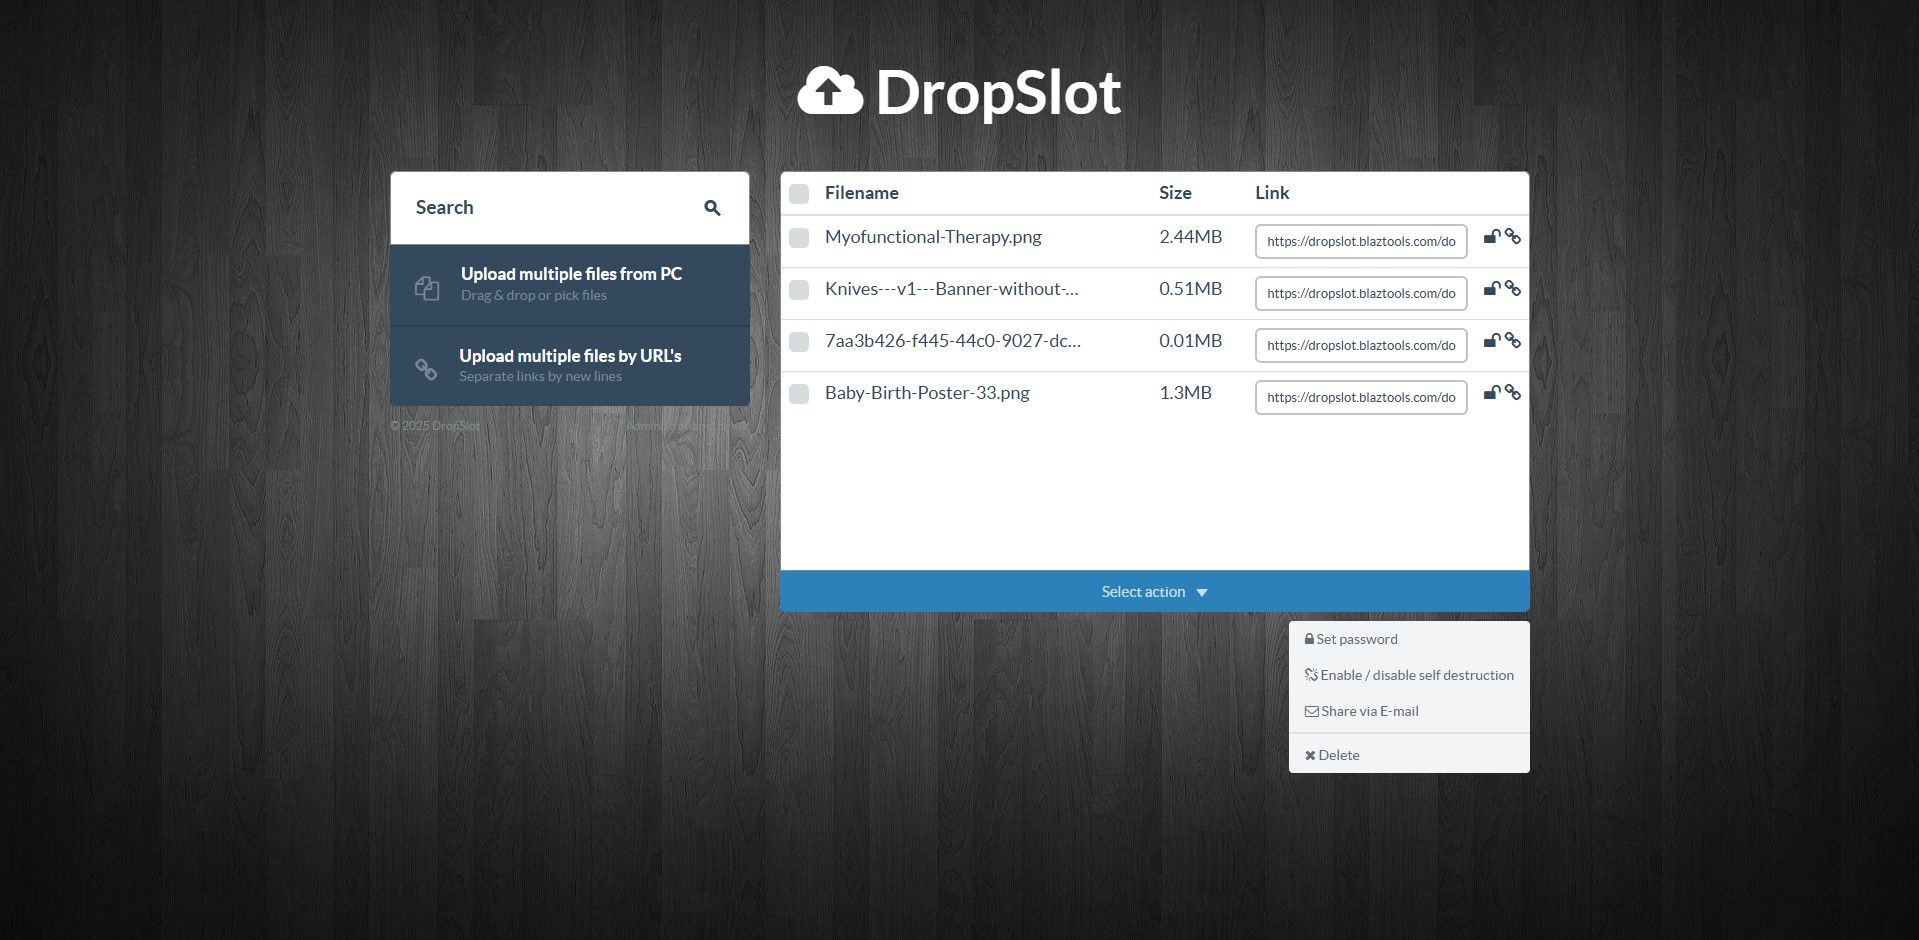Image resolution: width=1919 pixels, height=940 pixels.
Task: Click the chain link icon in the Knives---v1---Banner row
Action: tap(1513, 289)
